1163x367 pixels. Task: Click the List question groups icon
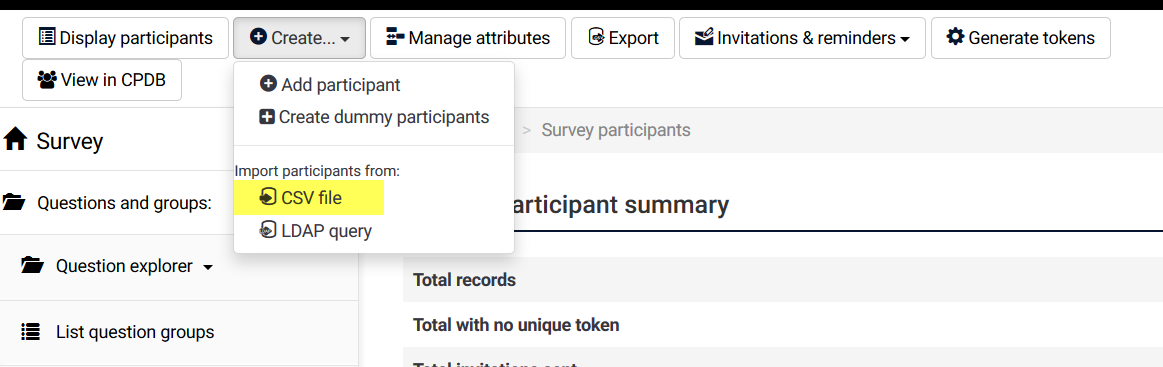pyautogui.click(x=30, y=331)
